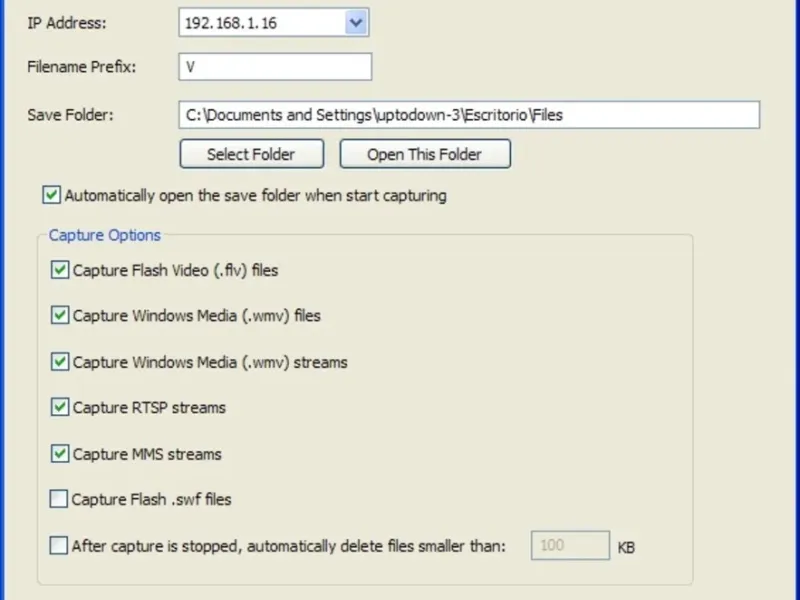Uncheck Capture Windows Media (.wmv) files
The width and height of the screenshot is (800, 600).
(x=59, y=316)
